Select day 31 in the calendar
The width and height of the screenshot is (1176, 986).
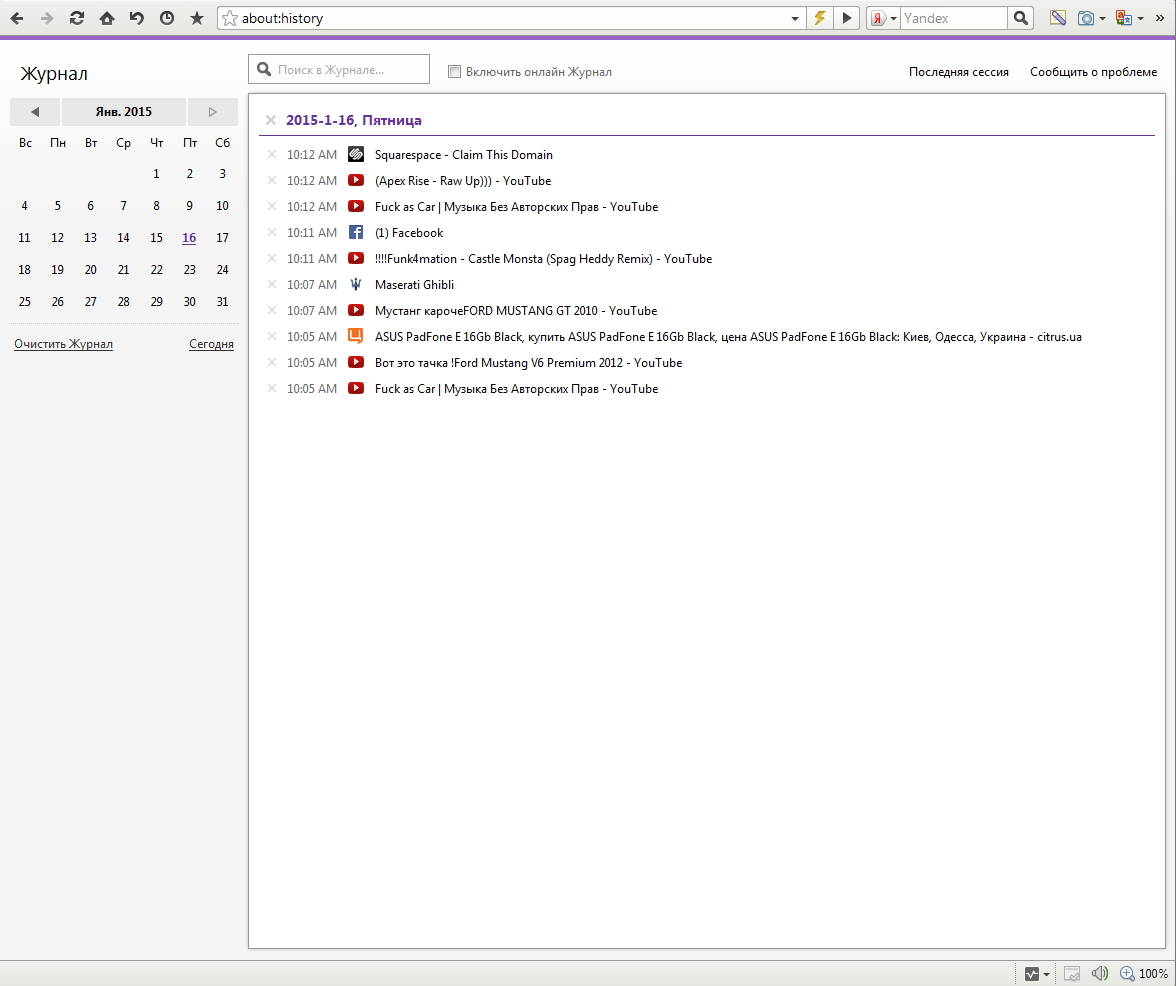point(222,301)
